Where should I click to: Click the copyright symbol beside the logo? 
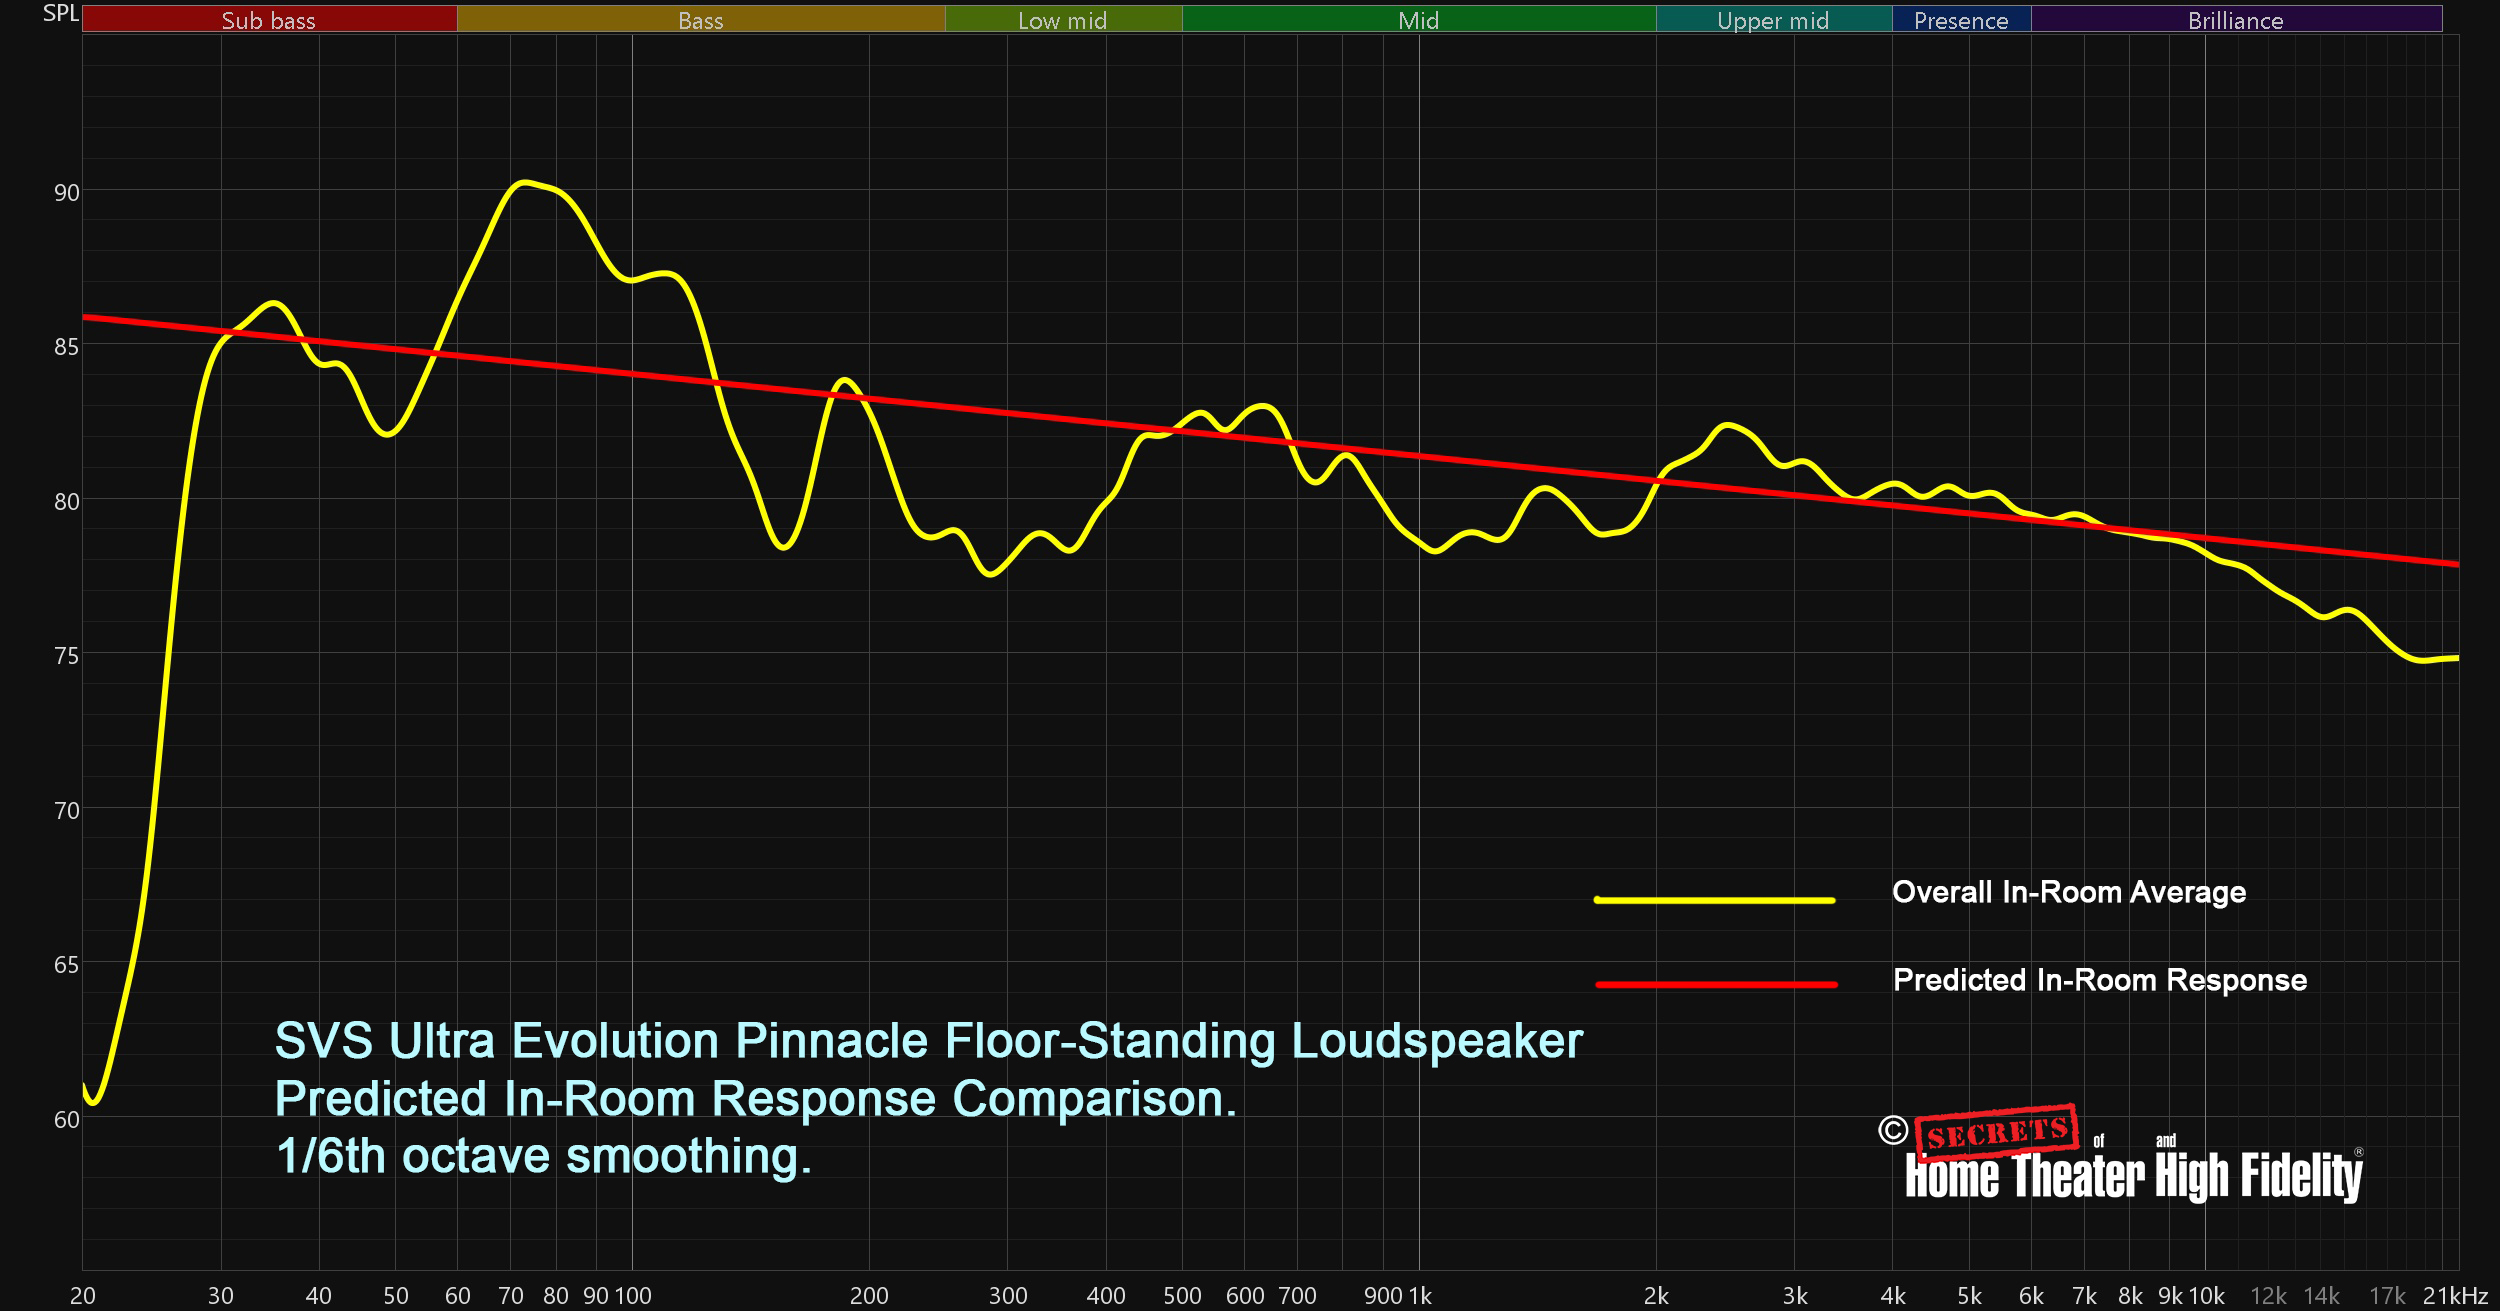pos(1893,1130)
